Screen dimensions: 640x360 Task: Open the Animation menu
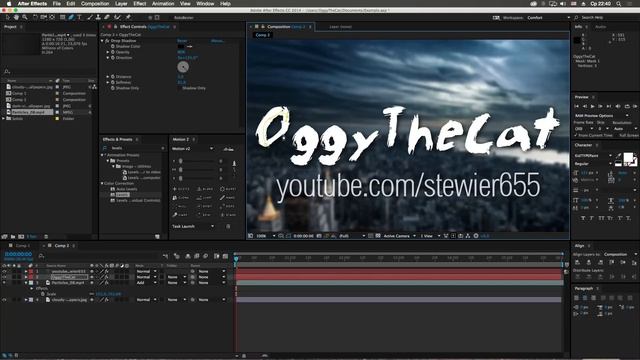click(x=163, y=4)
